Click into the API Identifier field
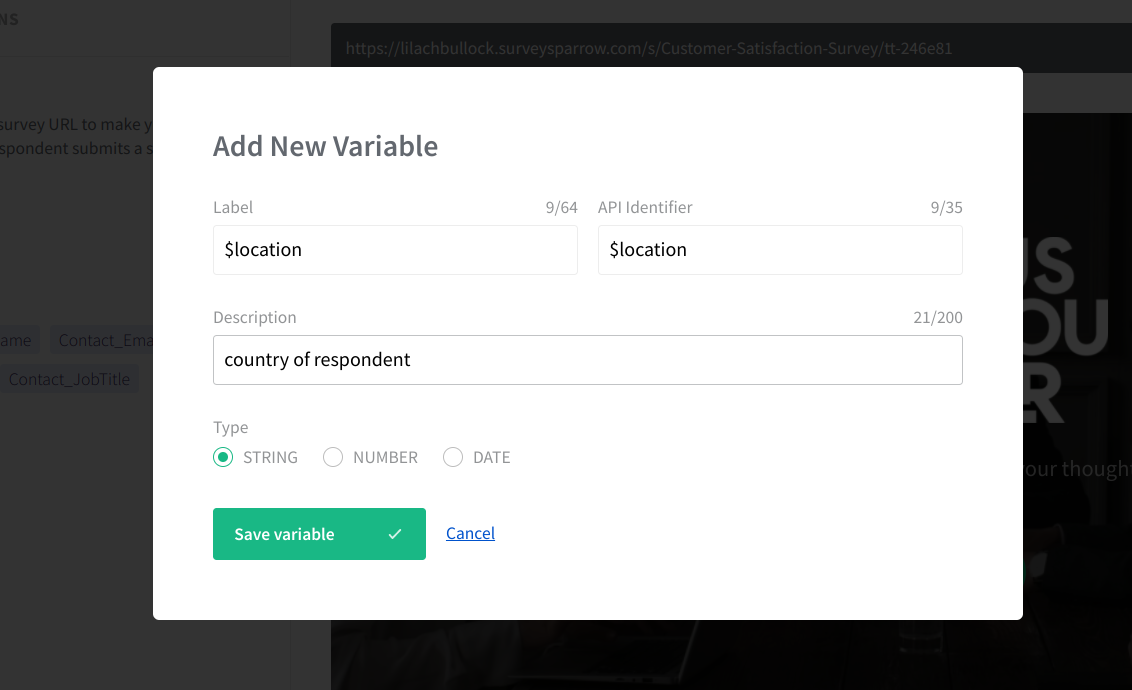The height and width of the screenshot is (690, 1132). (x=780, y=250)
